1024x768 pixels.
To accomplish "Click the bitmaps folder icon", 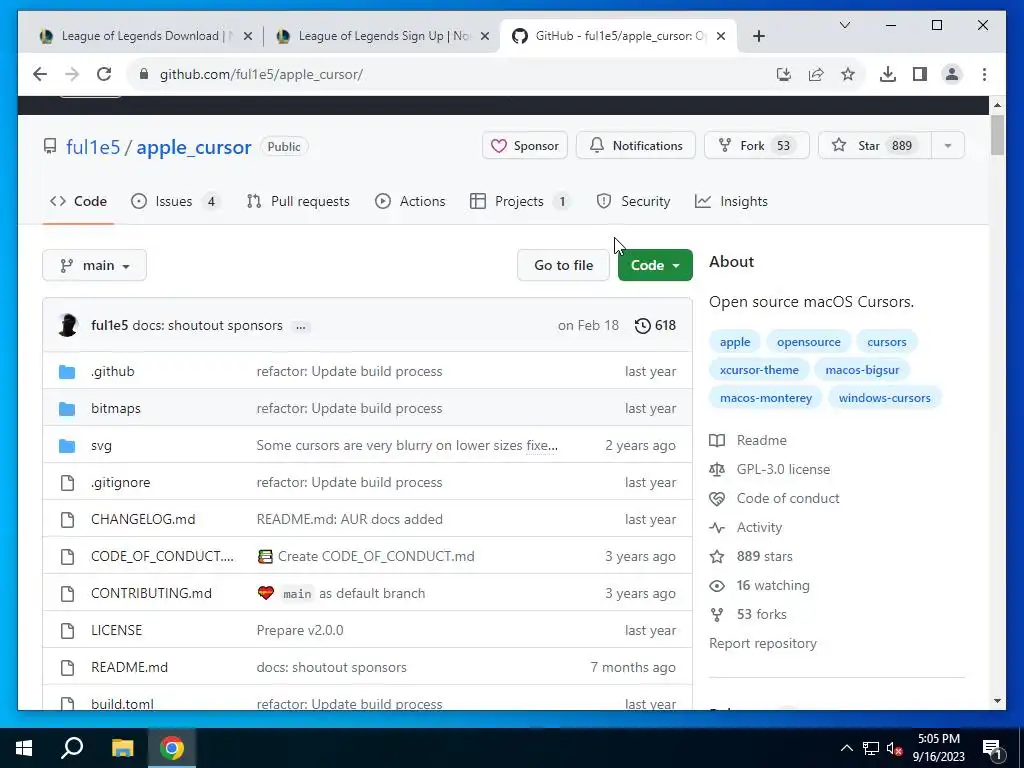I will pyautogui.click(x=67, y=409).
